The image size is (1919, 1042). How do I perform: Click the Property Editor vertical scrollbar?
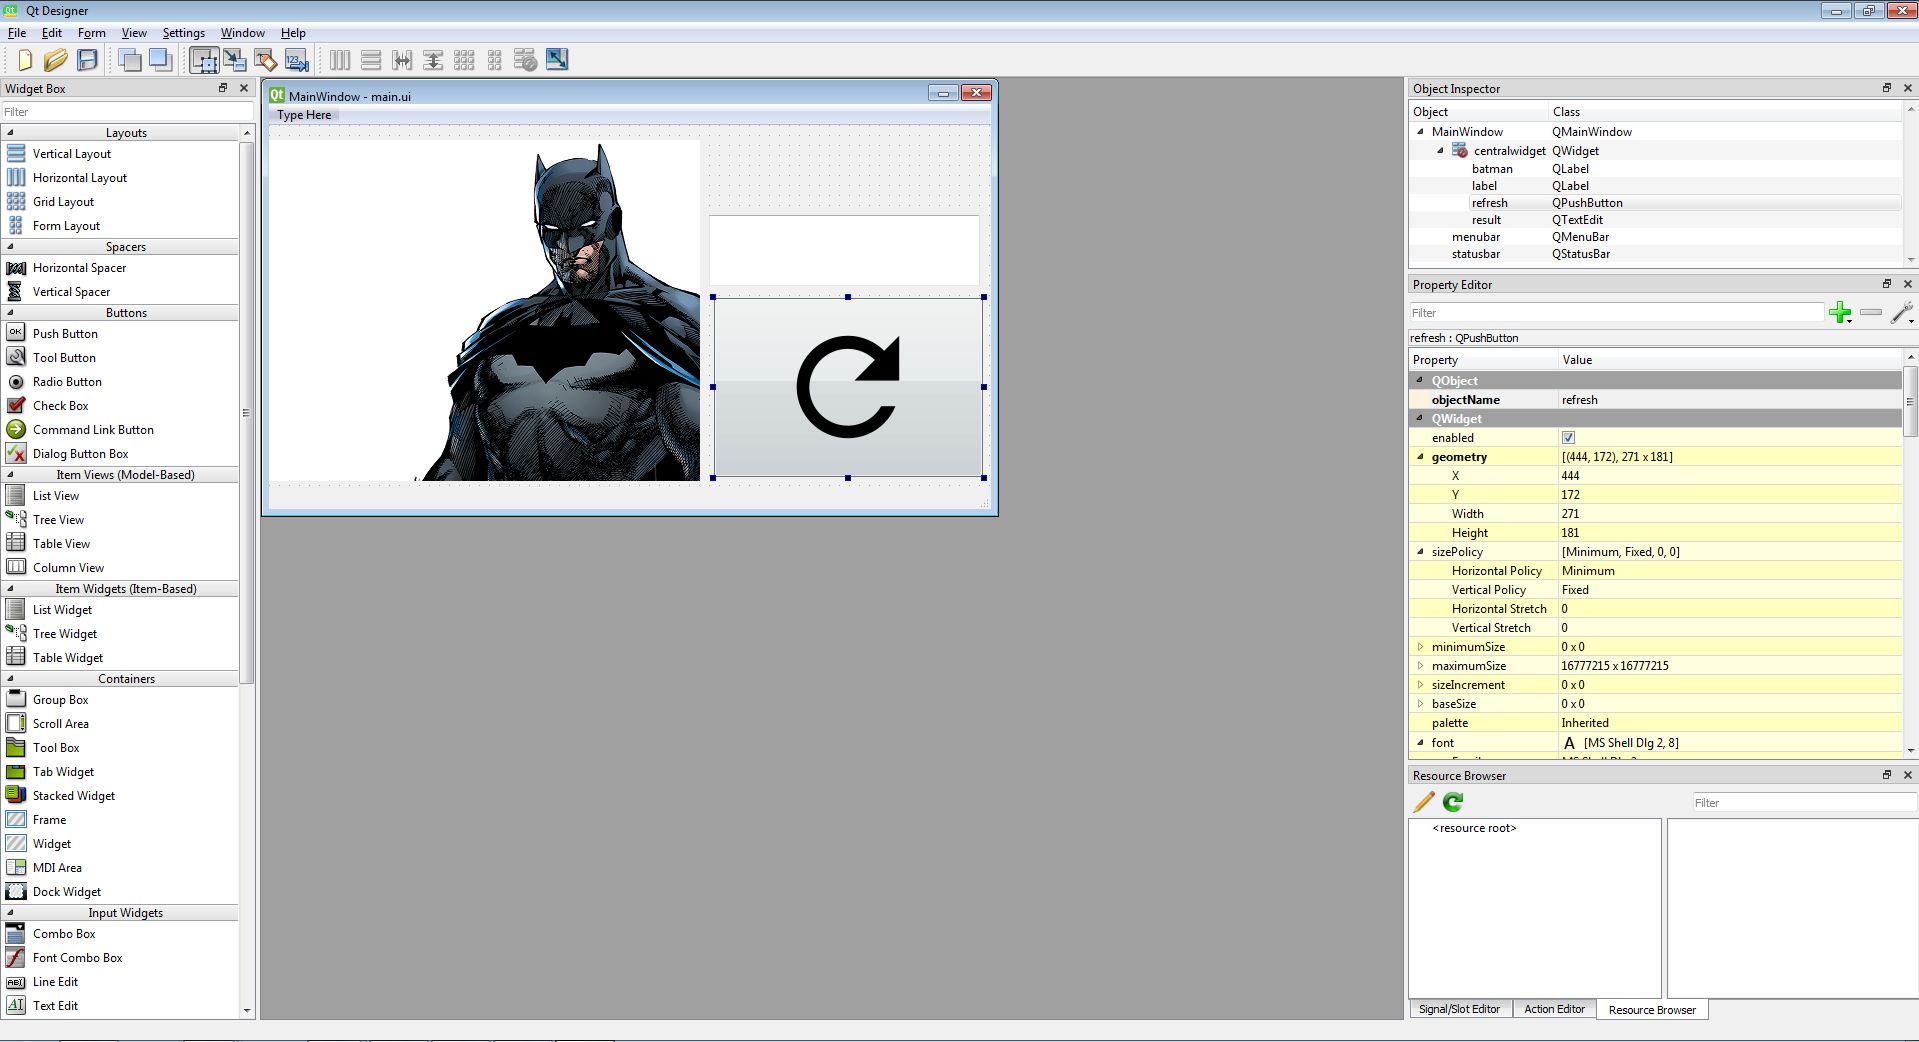(x=1910, y=400)
